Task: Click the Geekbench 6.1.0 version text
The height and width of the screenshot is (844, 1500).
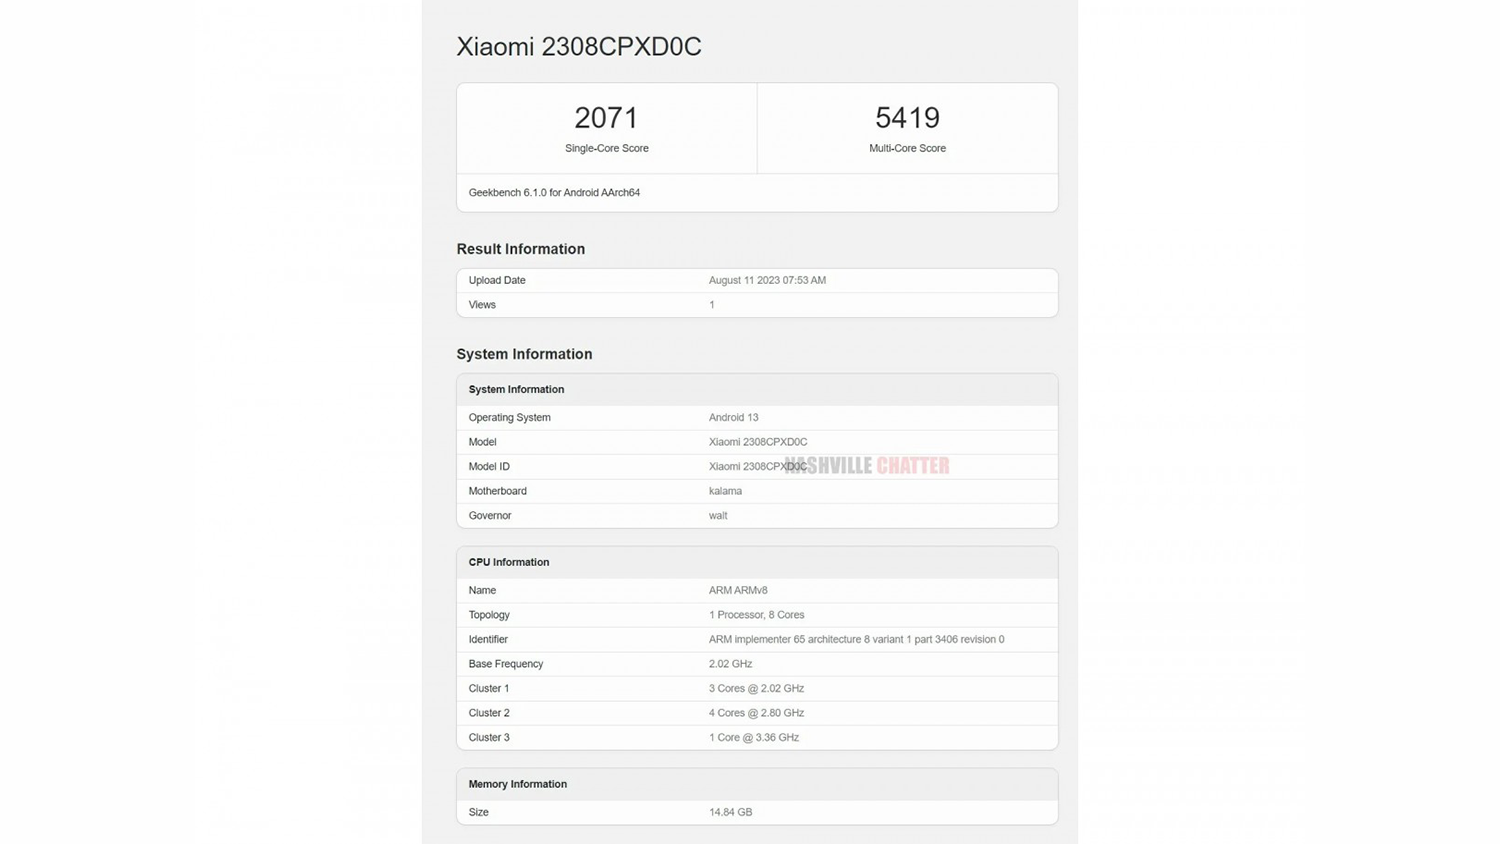Action: (x=554, y=193)
